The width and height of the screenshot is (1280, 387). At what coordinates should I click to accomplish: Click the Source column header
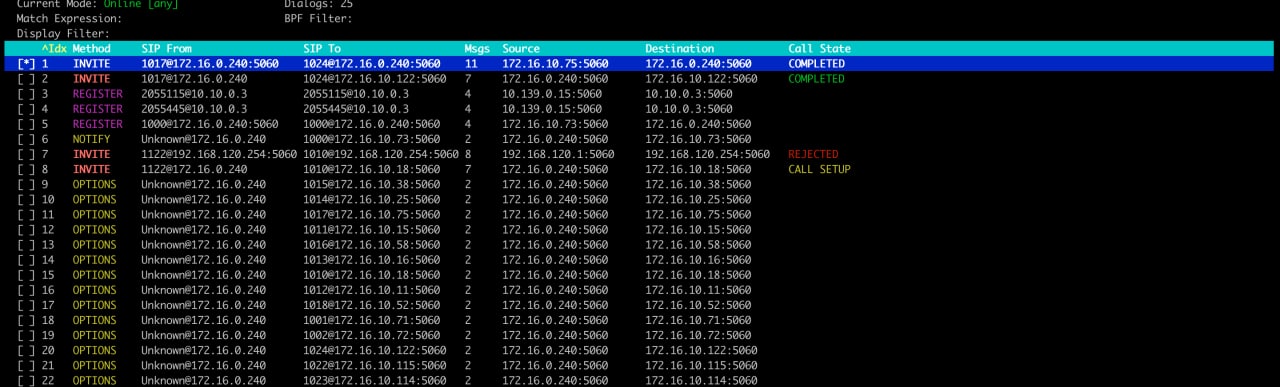pos(521,48)
